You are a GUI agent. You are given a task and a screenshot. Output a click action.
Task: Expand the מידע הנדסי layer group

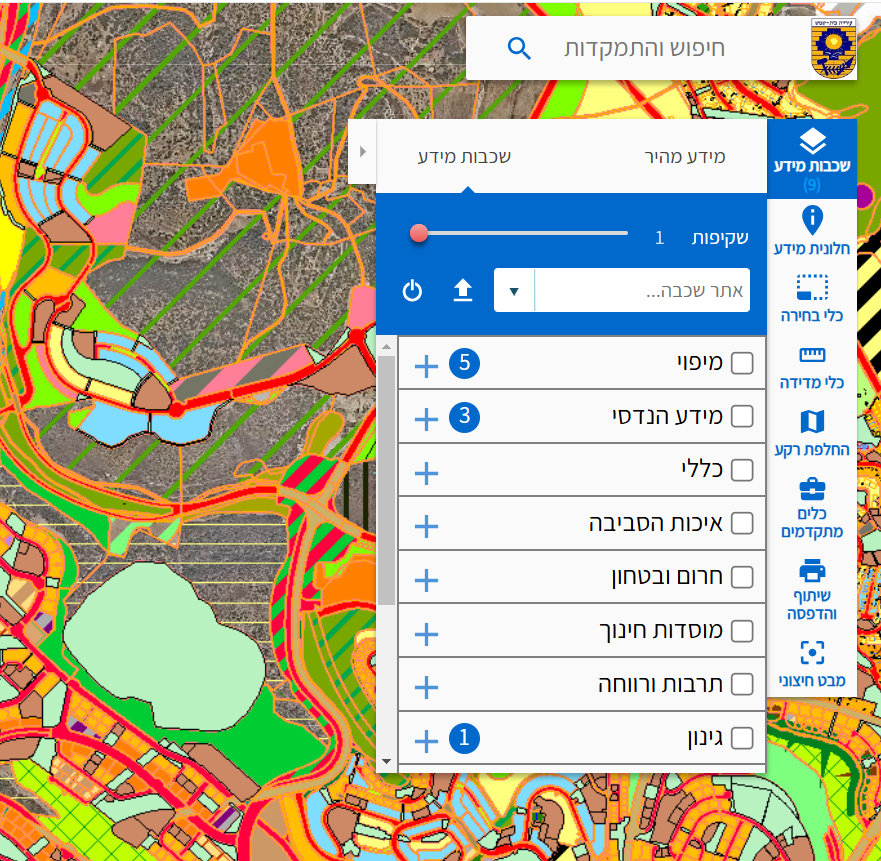tap(426, 420)
